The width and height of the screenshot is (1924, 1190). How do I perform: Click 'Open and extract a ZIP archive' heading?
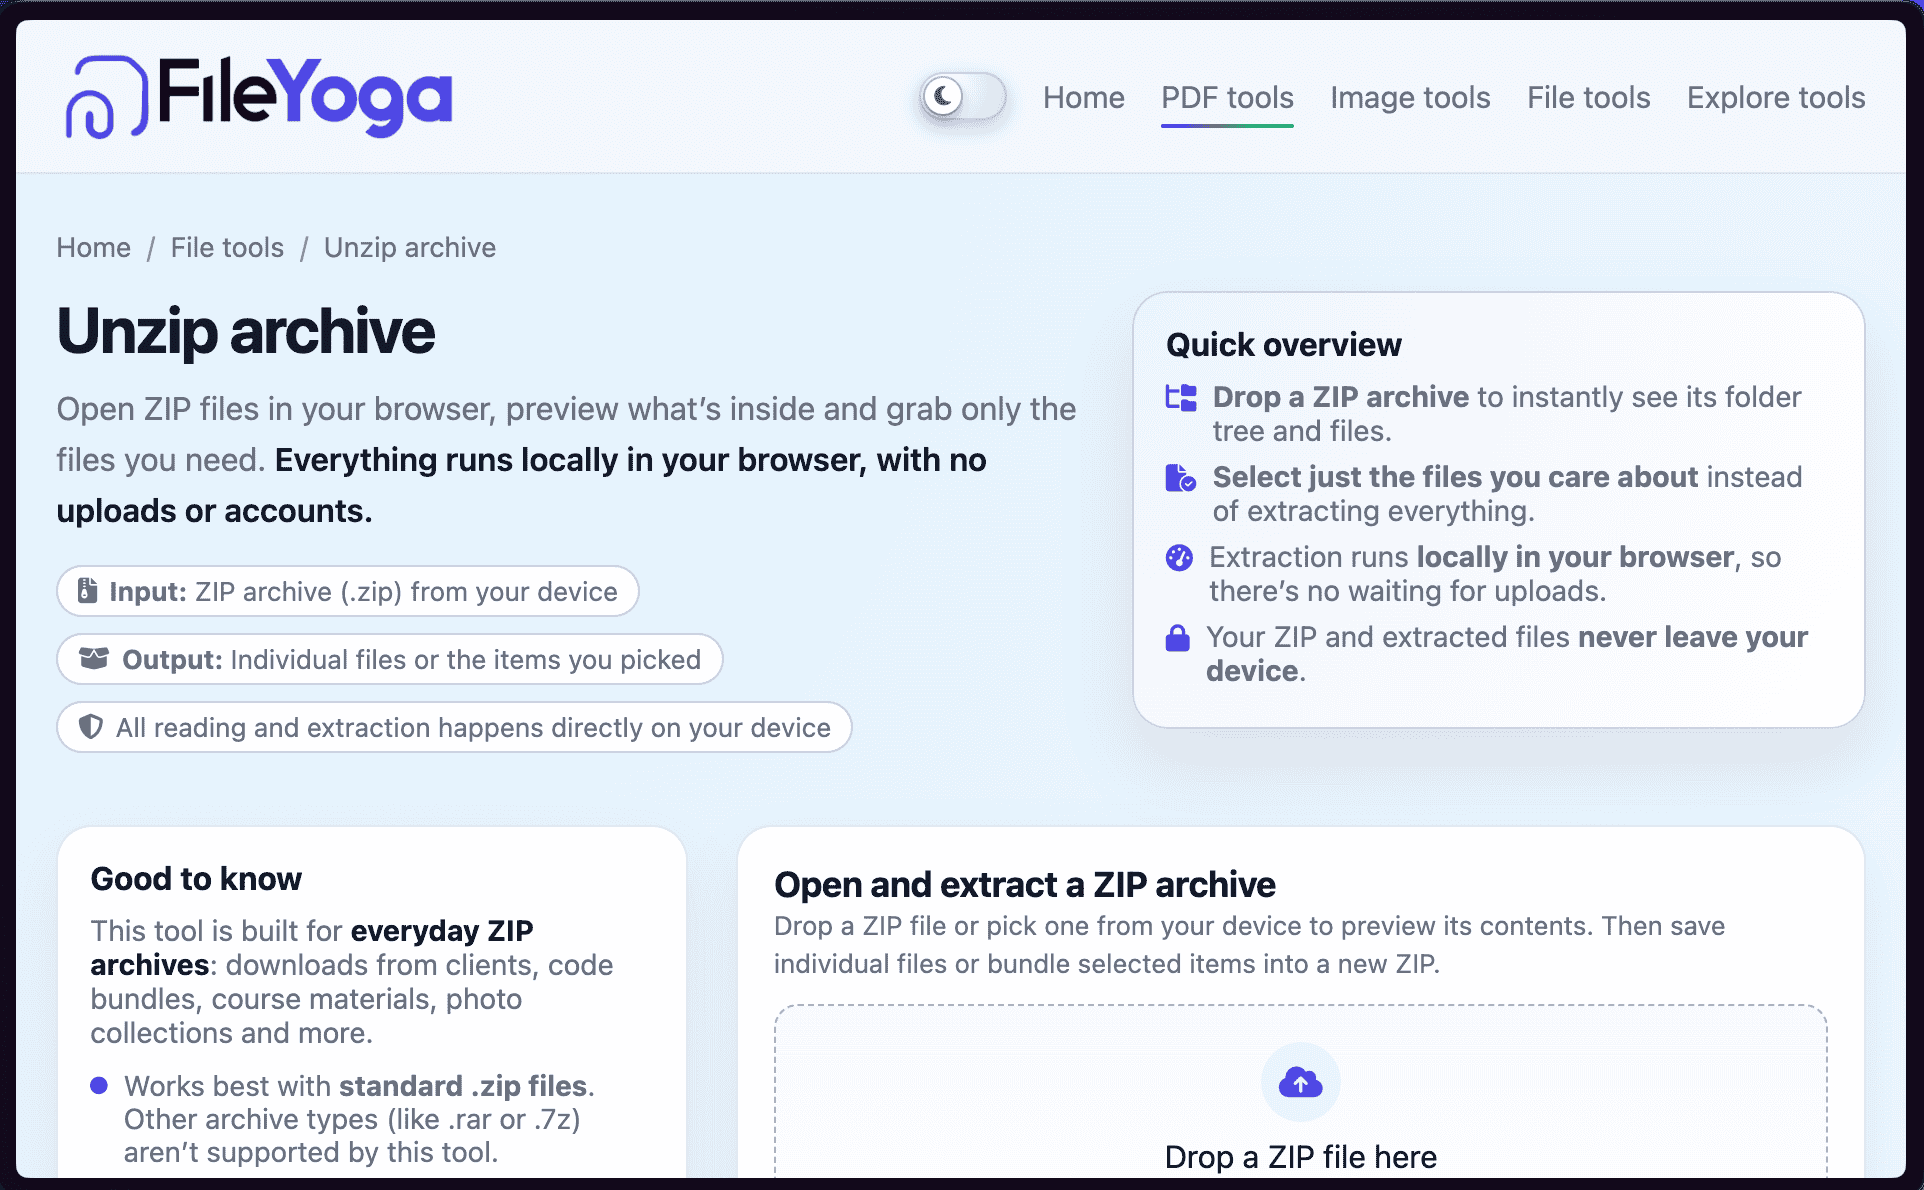[x=1025, y=885]
